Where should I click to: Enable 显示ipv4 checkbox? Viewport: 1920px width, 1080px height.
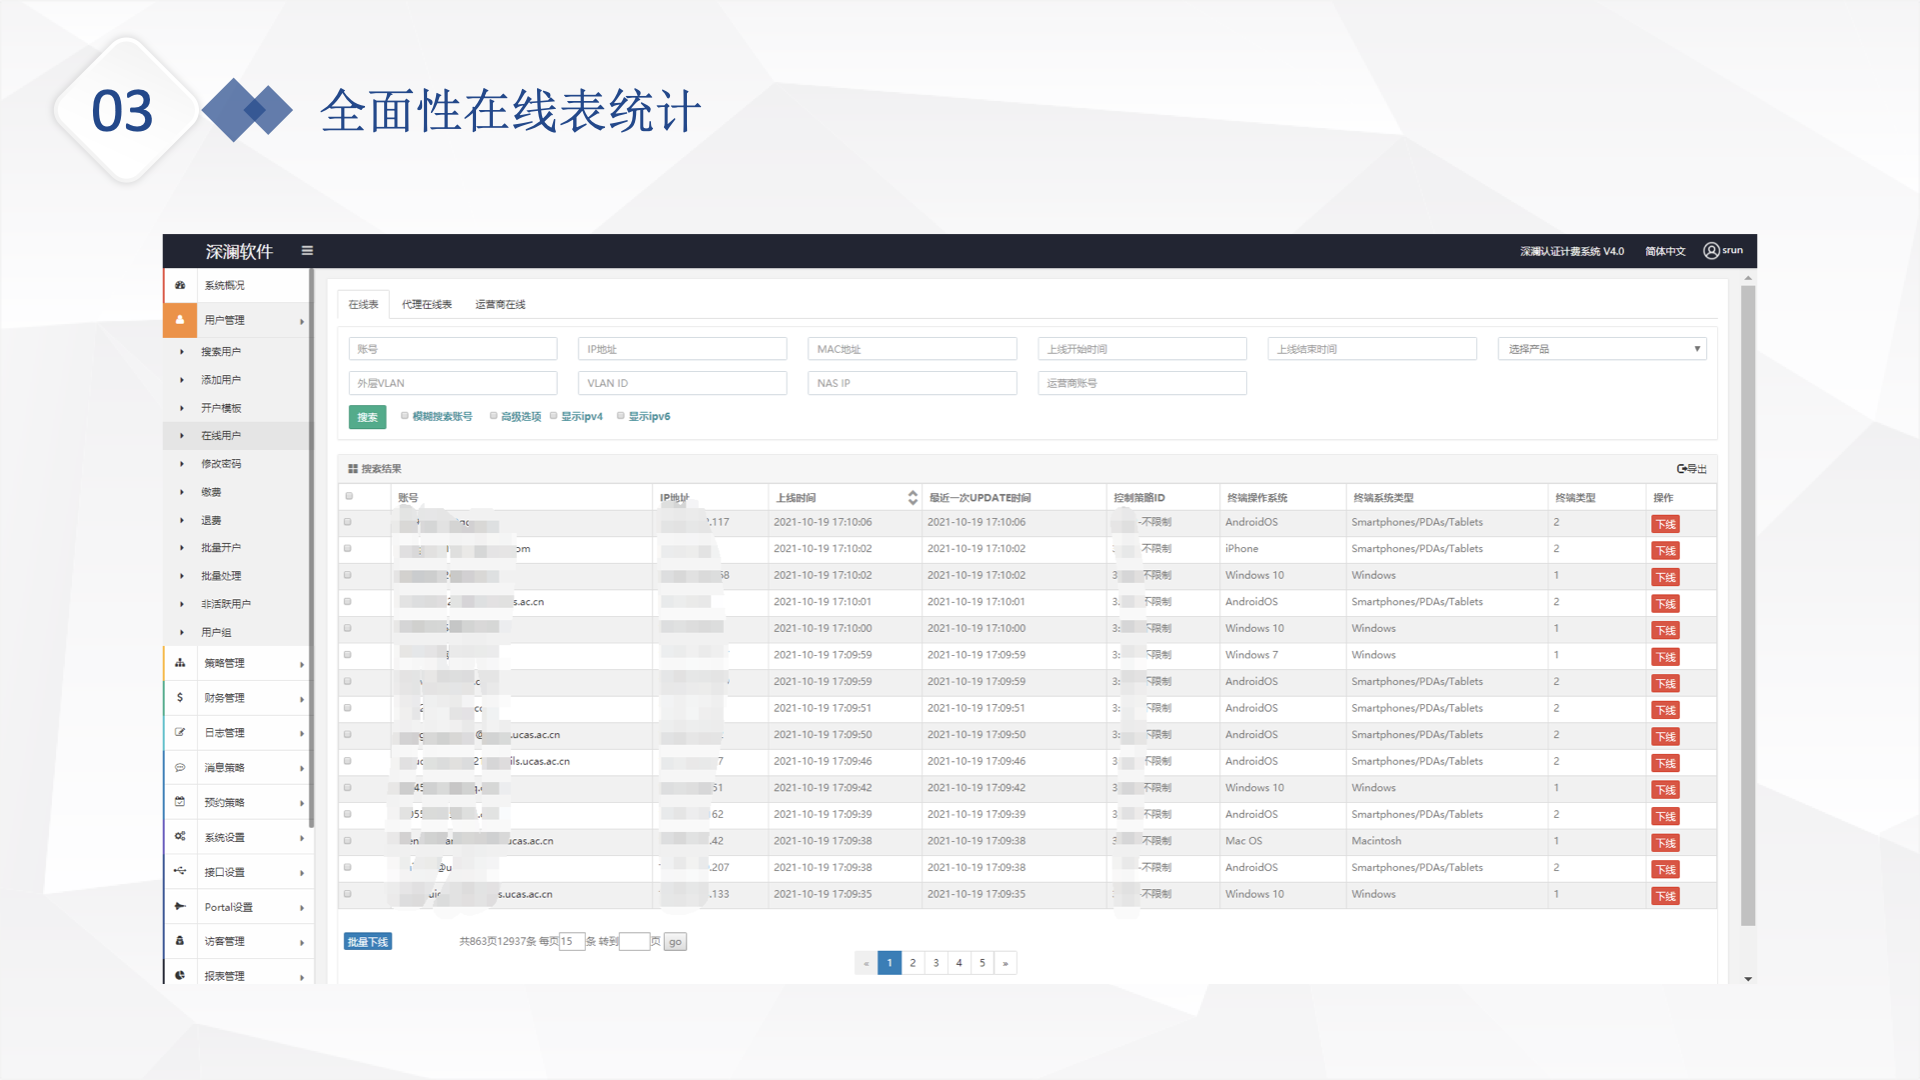[x=553, y=416]
